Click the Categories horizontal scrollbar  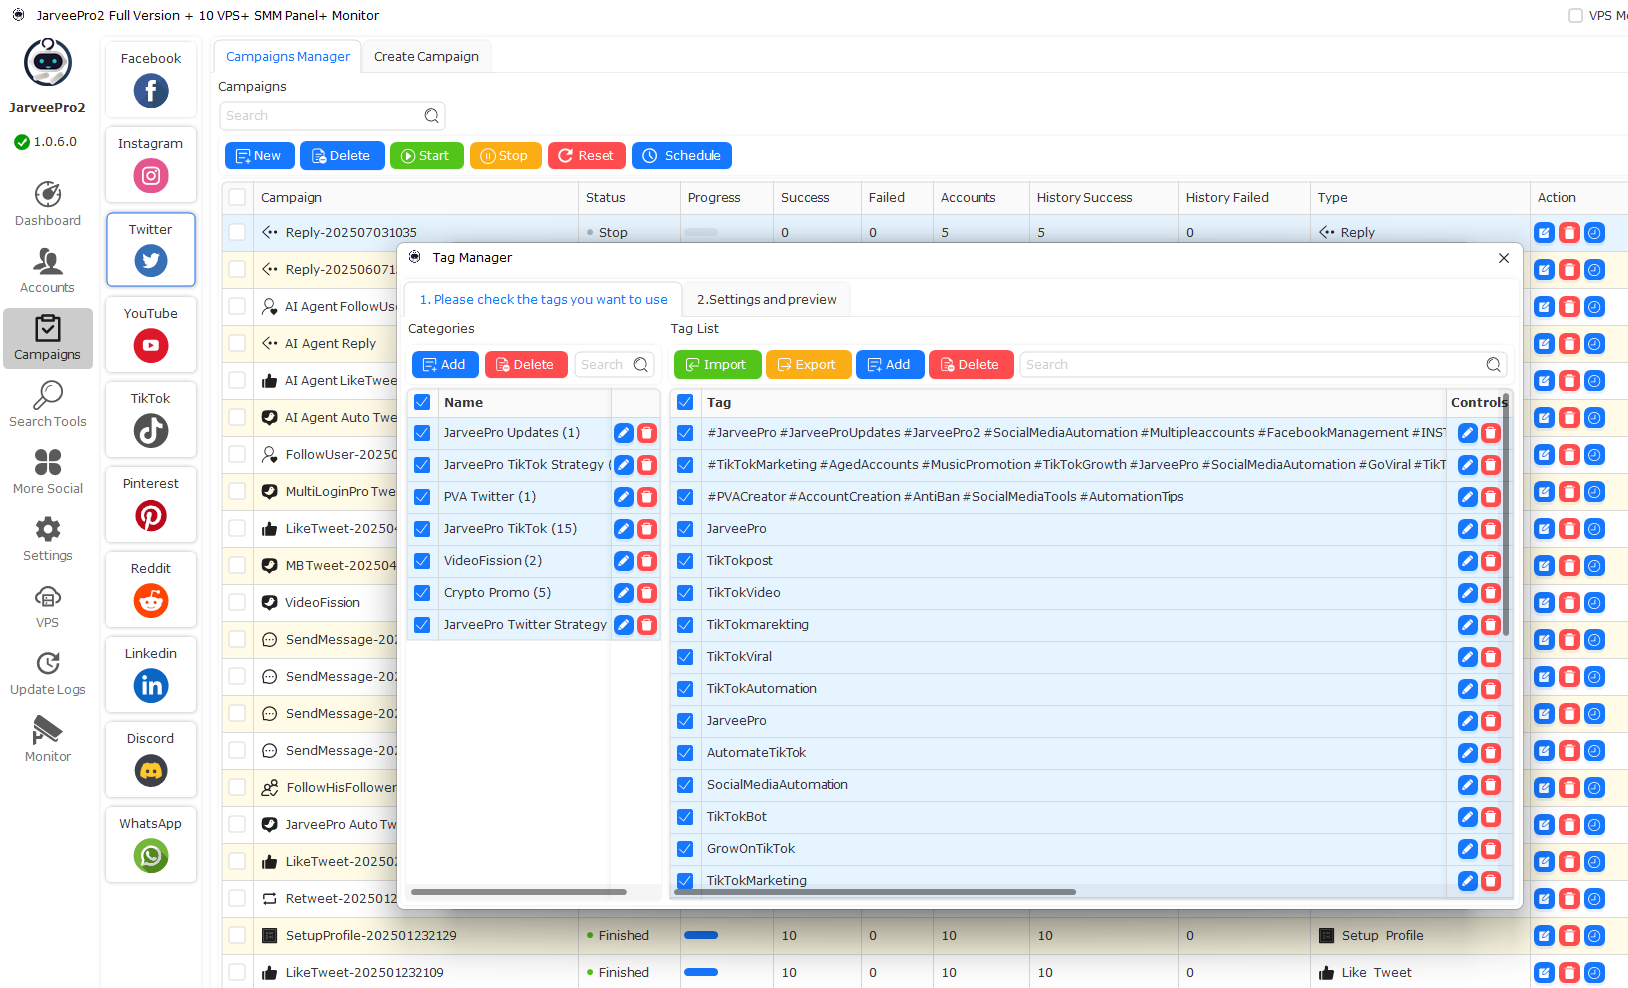[519, 892]
